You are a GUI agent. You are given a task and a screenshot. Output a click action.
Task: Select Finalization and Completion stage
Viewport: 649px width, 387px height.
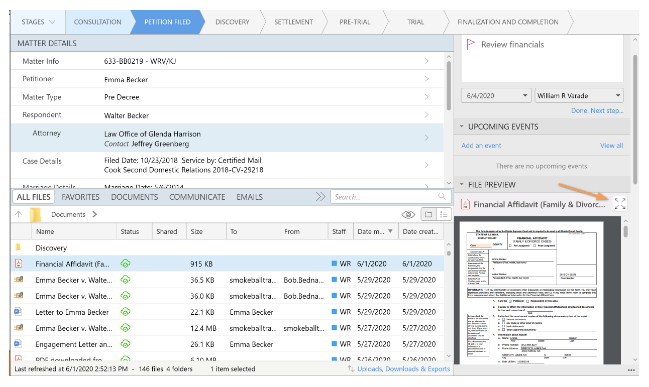(x=508, y=22)
